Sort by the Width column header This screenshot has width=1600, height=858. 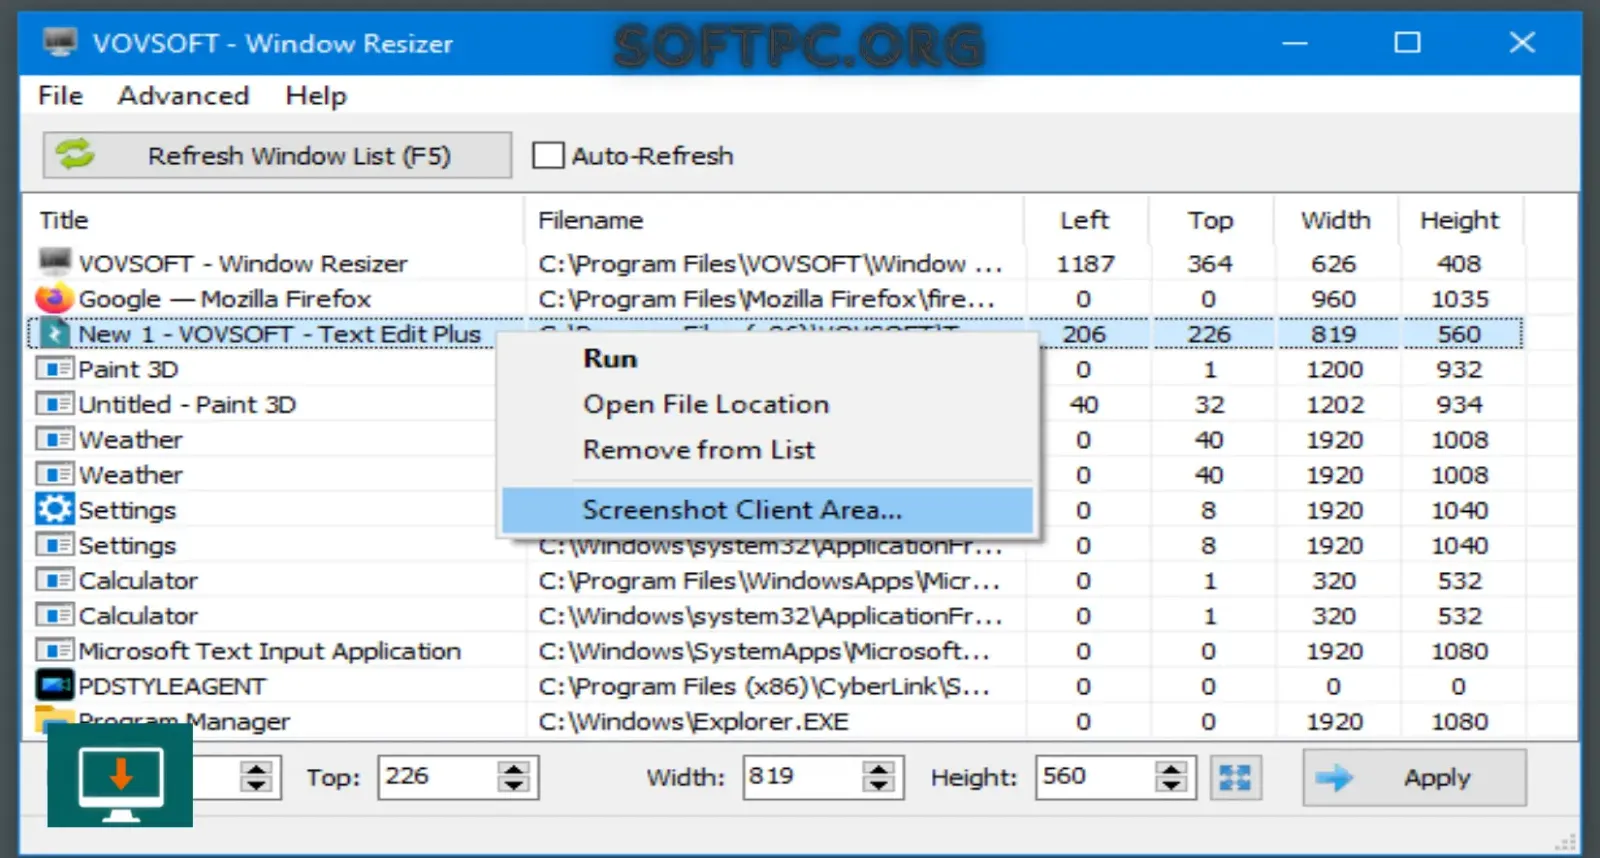tap(1335, 220)
